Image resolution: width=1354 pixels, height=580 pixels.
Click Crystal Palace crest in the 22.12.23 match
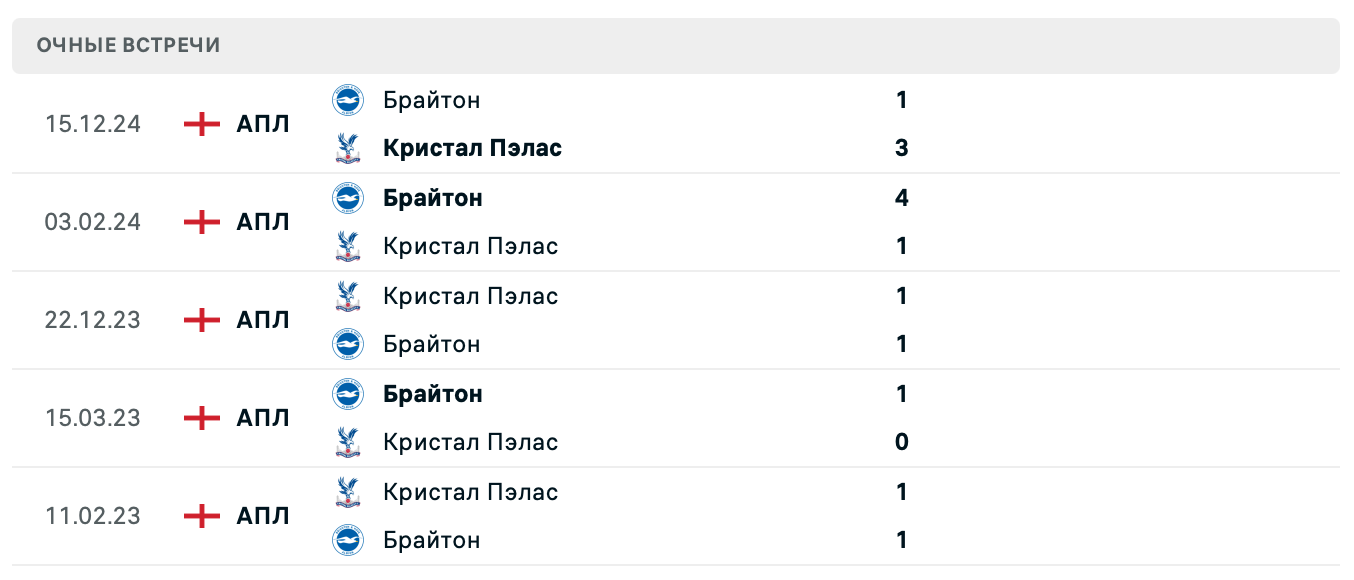(347, 296)
